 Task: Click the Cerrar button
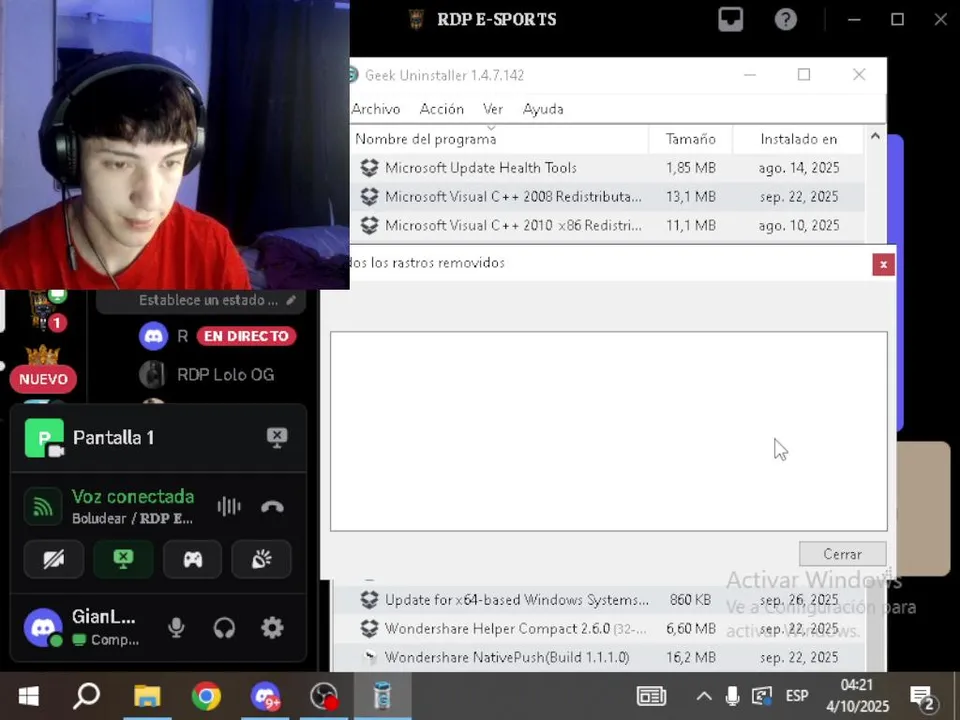842,554
